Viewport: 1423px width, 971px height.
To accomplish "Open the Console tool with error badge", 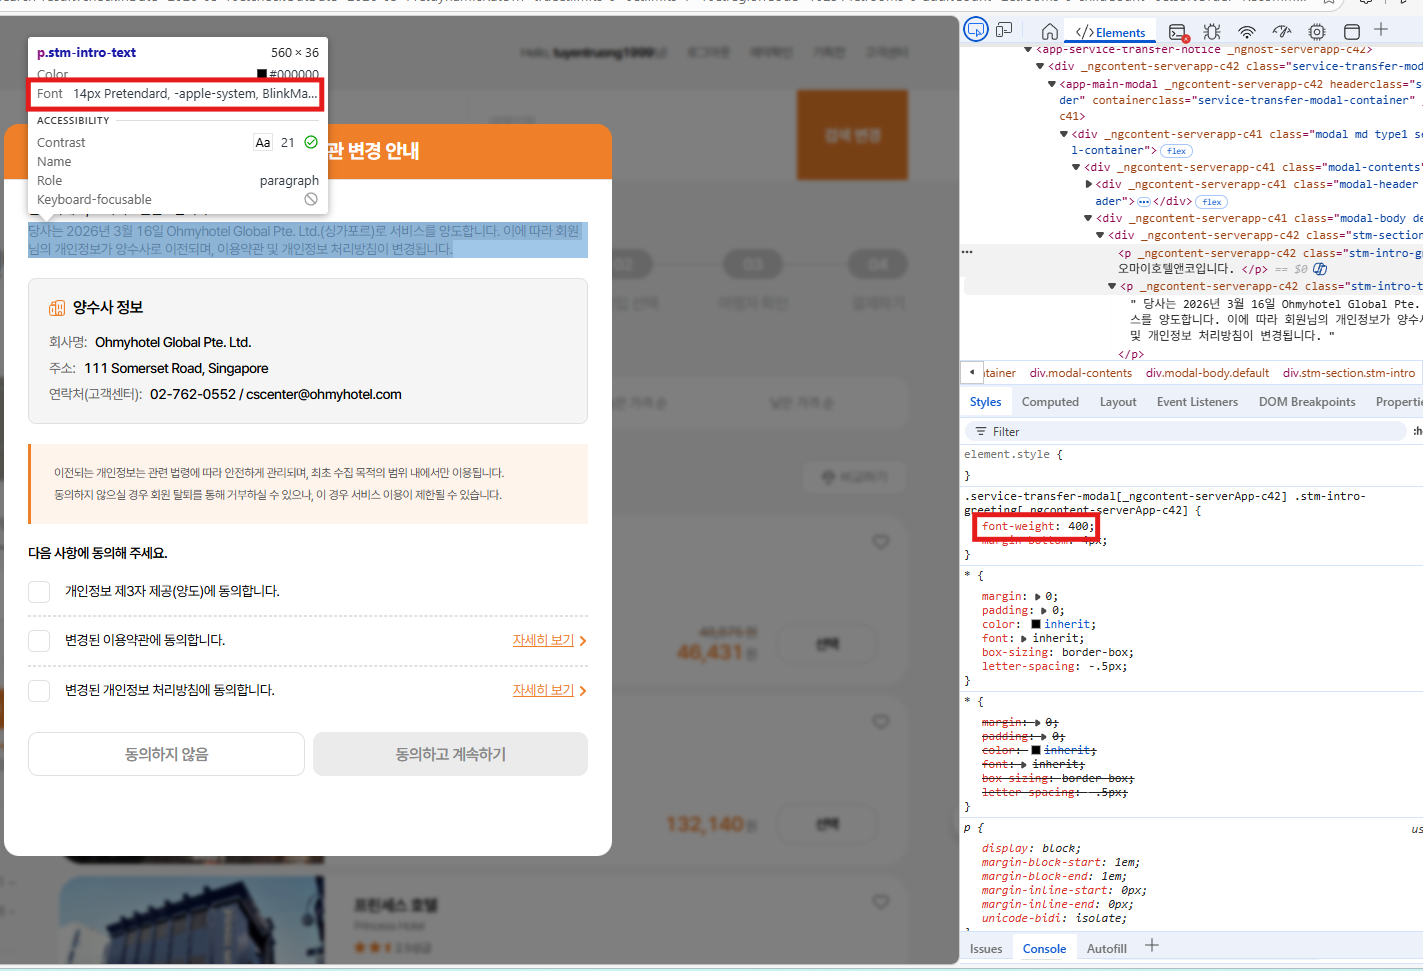I will (1178, 33).
